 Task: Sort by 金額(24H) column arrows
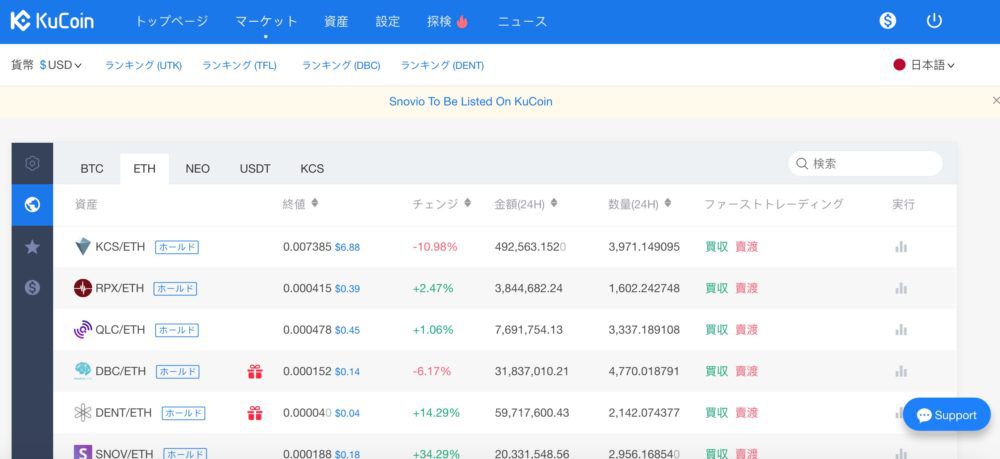[554, 203]
